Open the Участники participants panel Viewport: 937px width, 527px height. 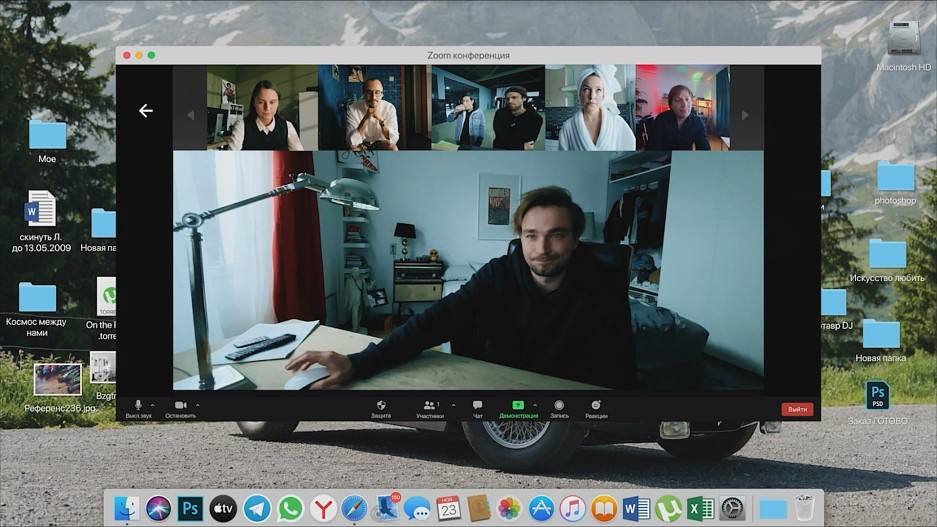point(430,406)
